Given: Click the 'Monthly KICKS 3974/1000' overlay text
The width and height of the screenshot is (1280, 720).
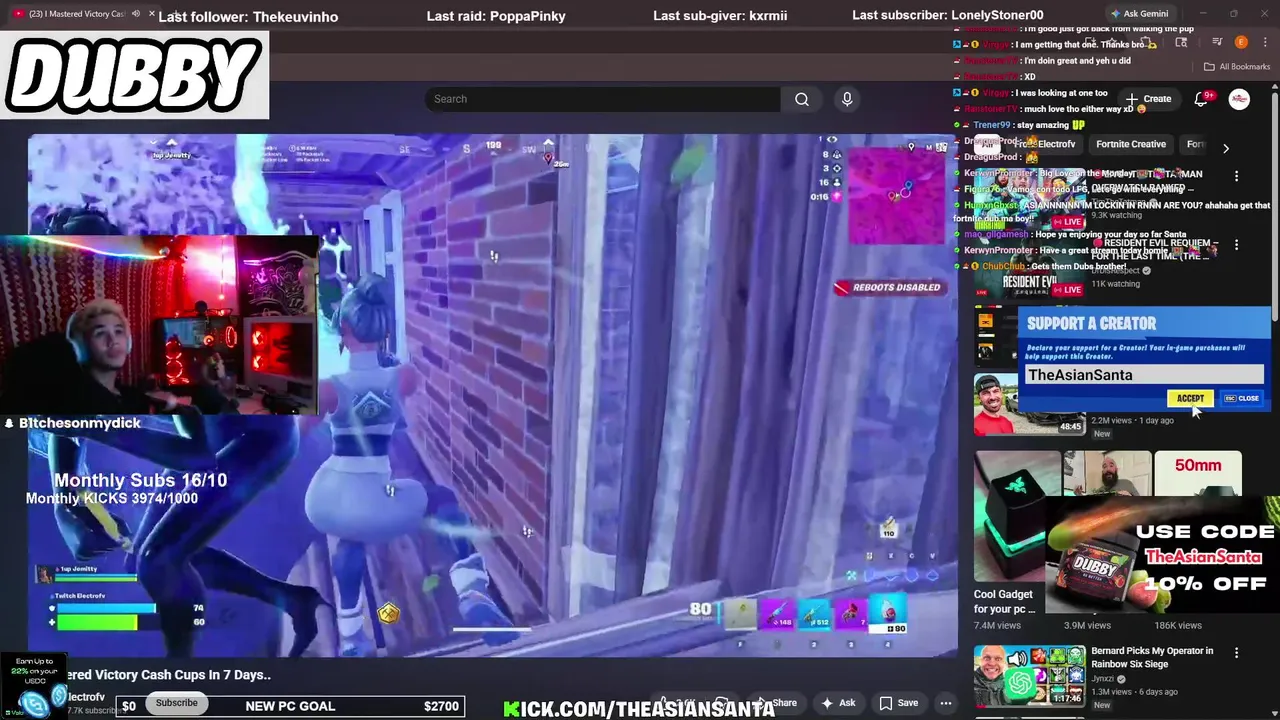Looking at the screenshot, I should (112, 498).
